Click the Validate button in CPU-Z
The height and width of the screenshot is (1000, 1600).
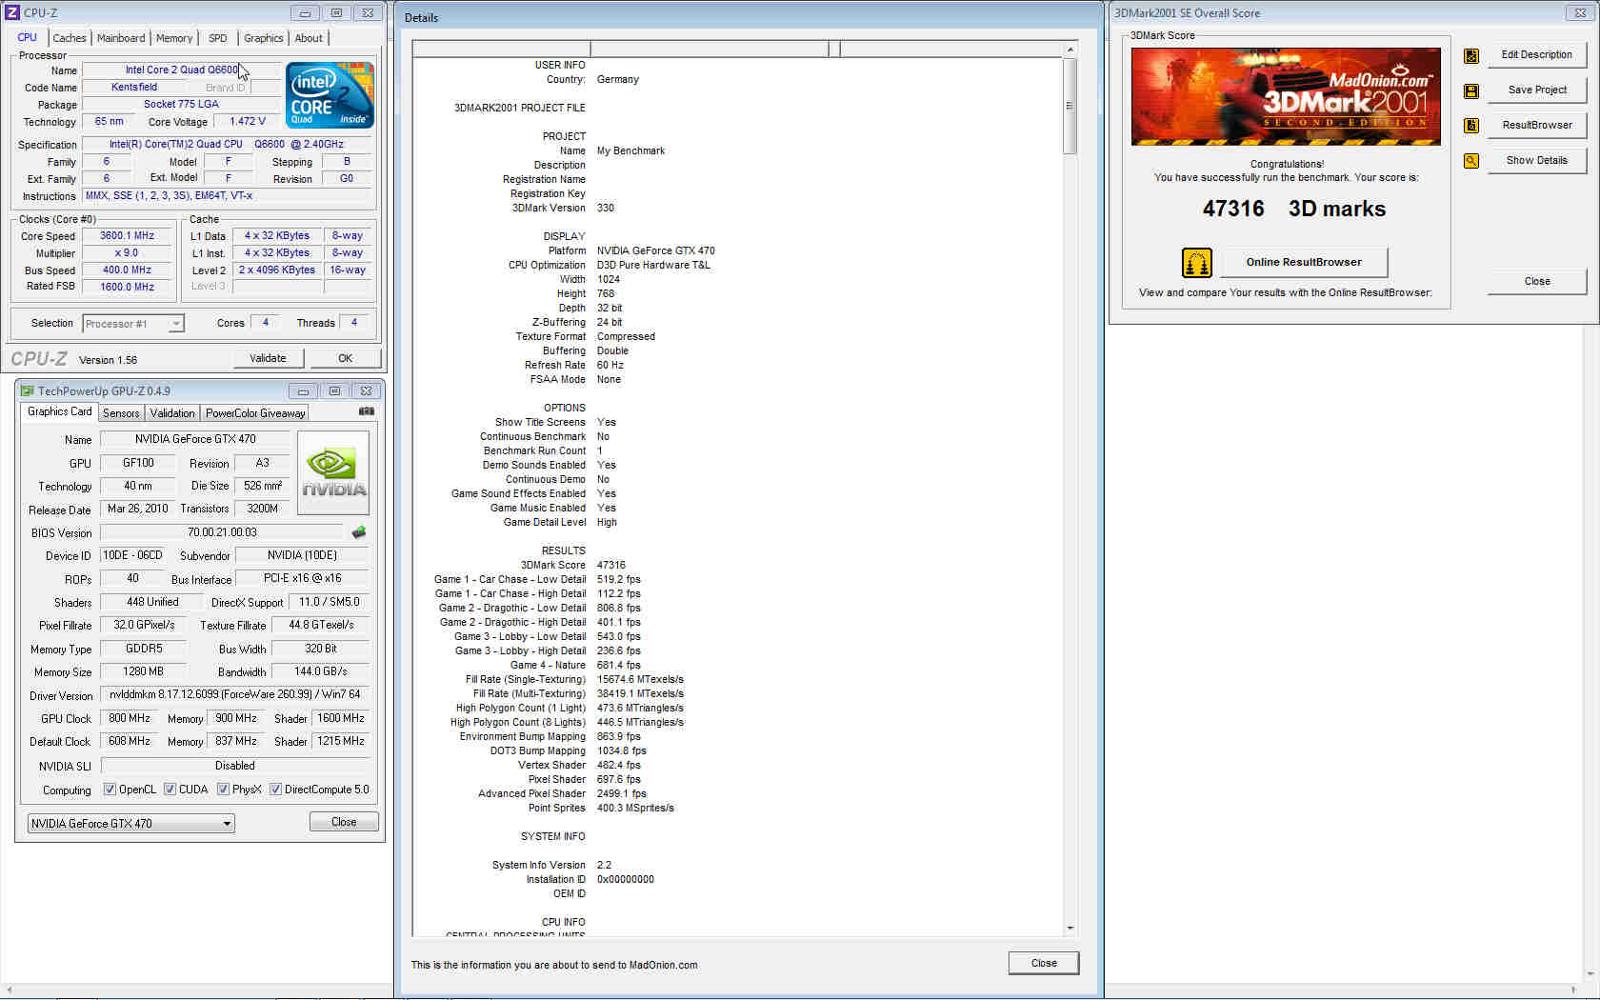pyautogui.click(x=268, y=358)
